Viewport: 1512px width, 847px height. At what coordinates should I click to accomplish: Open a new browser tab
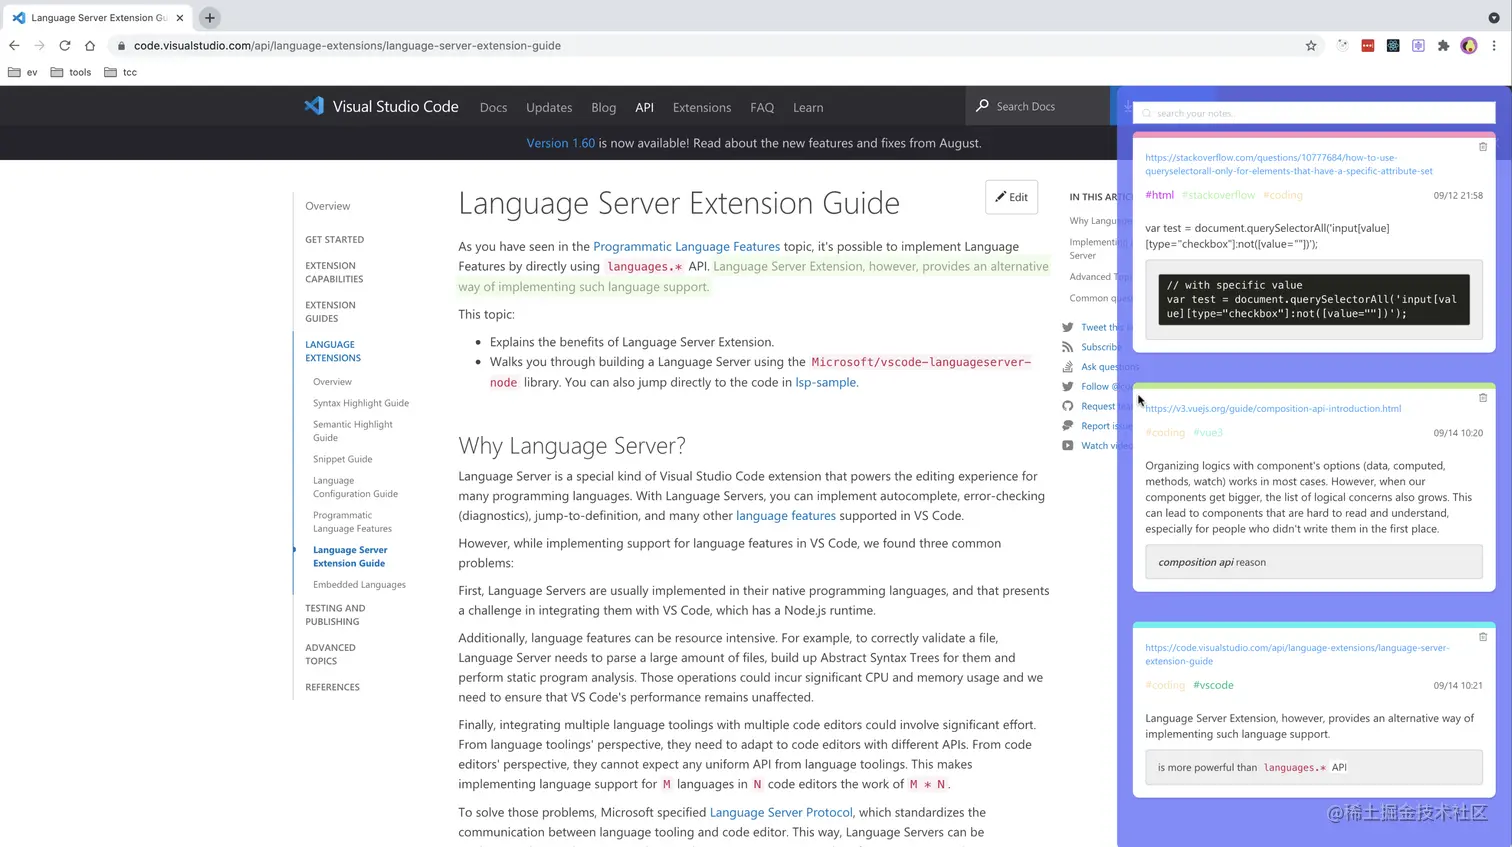coord(210,18)
